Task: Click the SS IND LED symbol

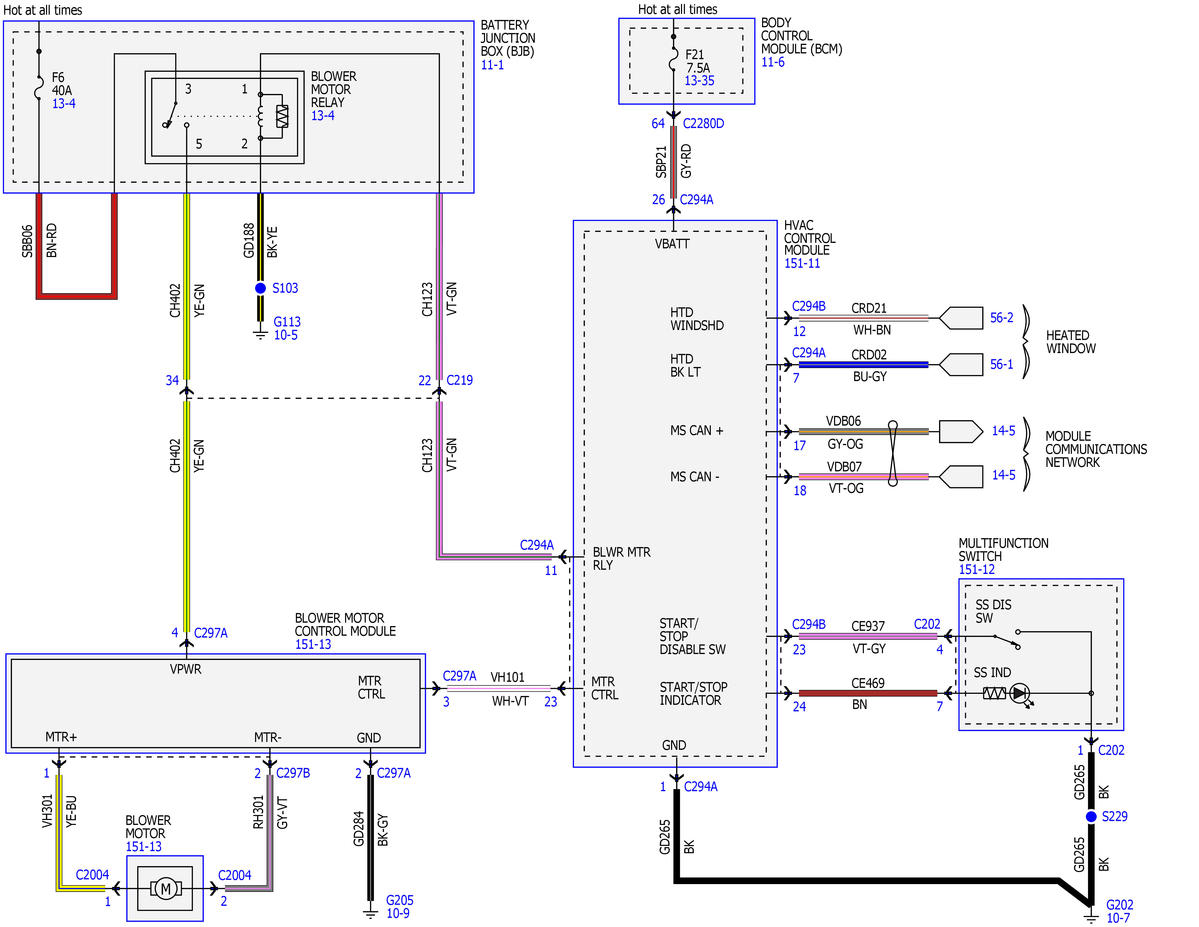Action: pos(1019,694)
